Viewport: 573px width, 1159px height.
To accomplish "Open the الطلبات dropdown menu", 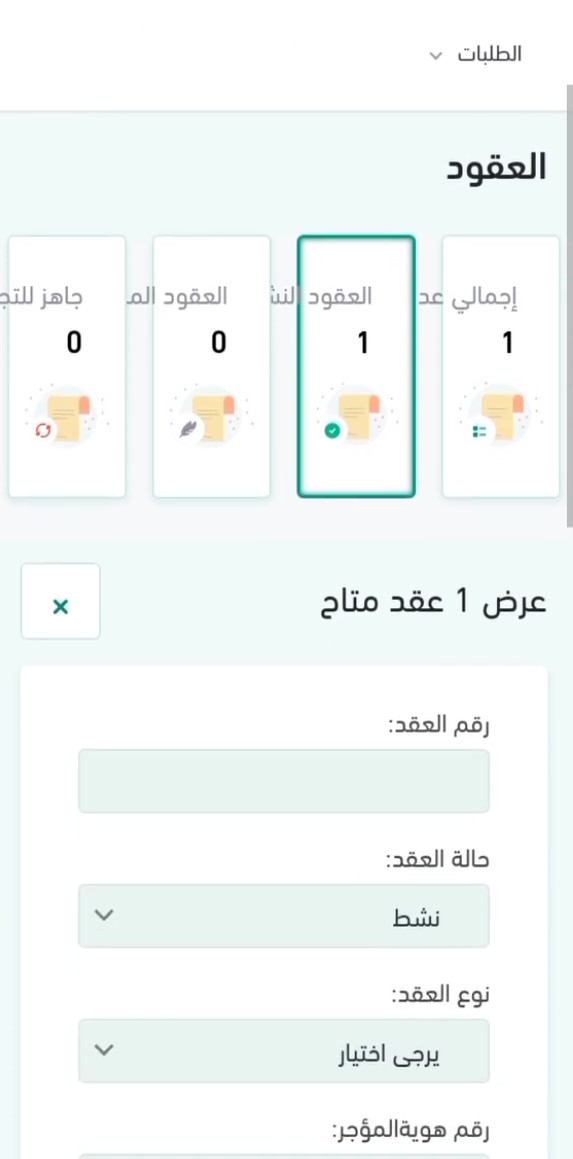I will click(x=476, y=54).
